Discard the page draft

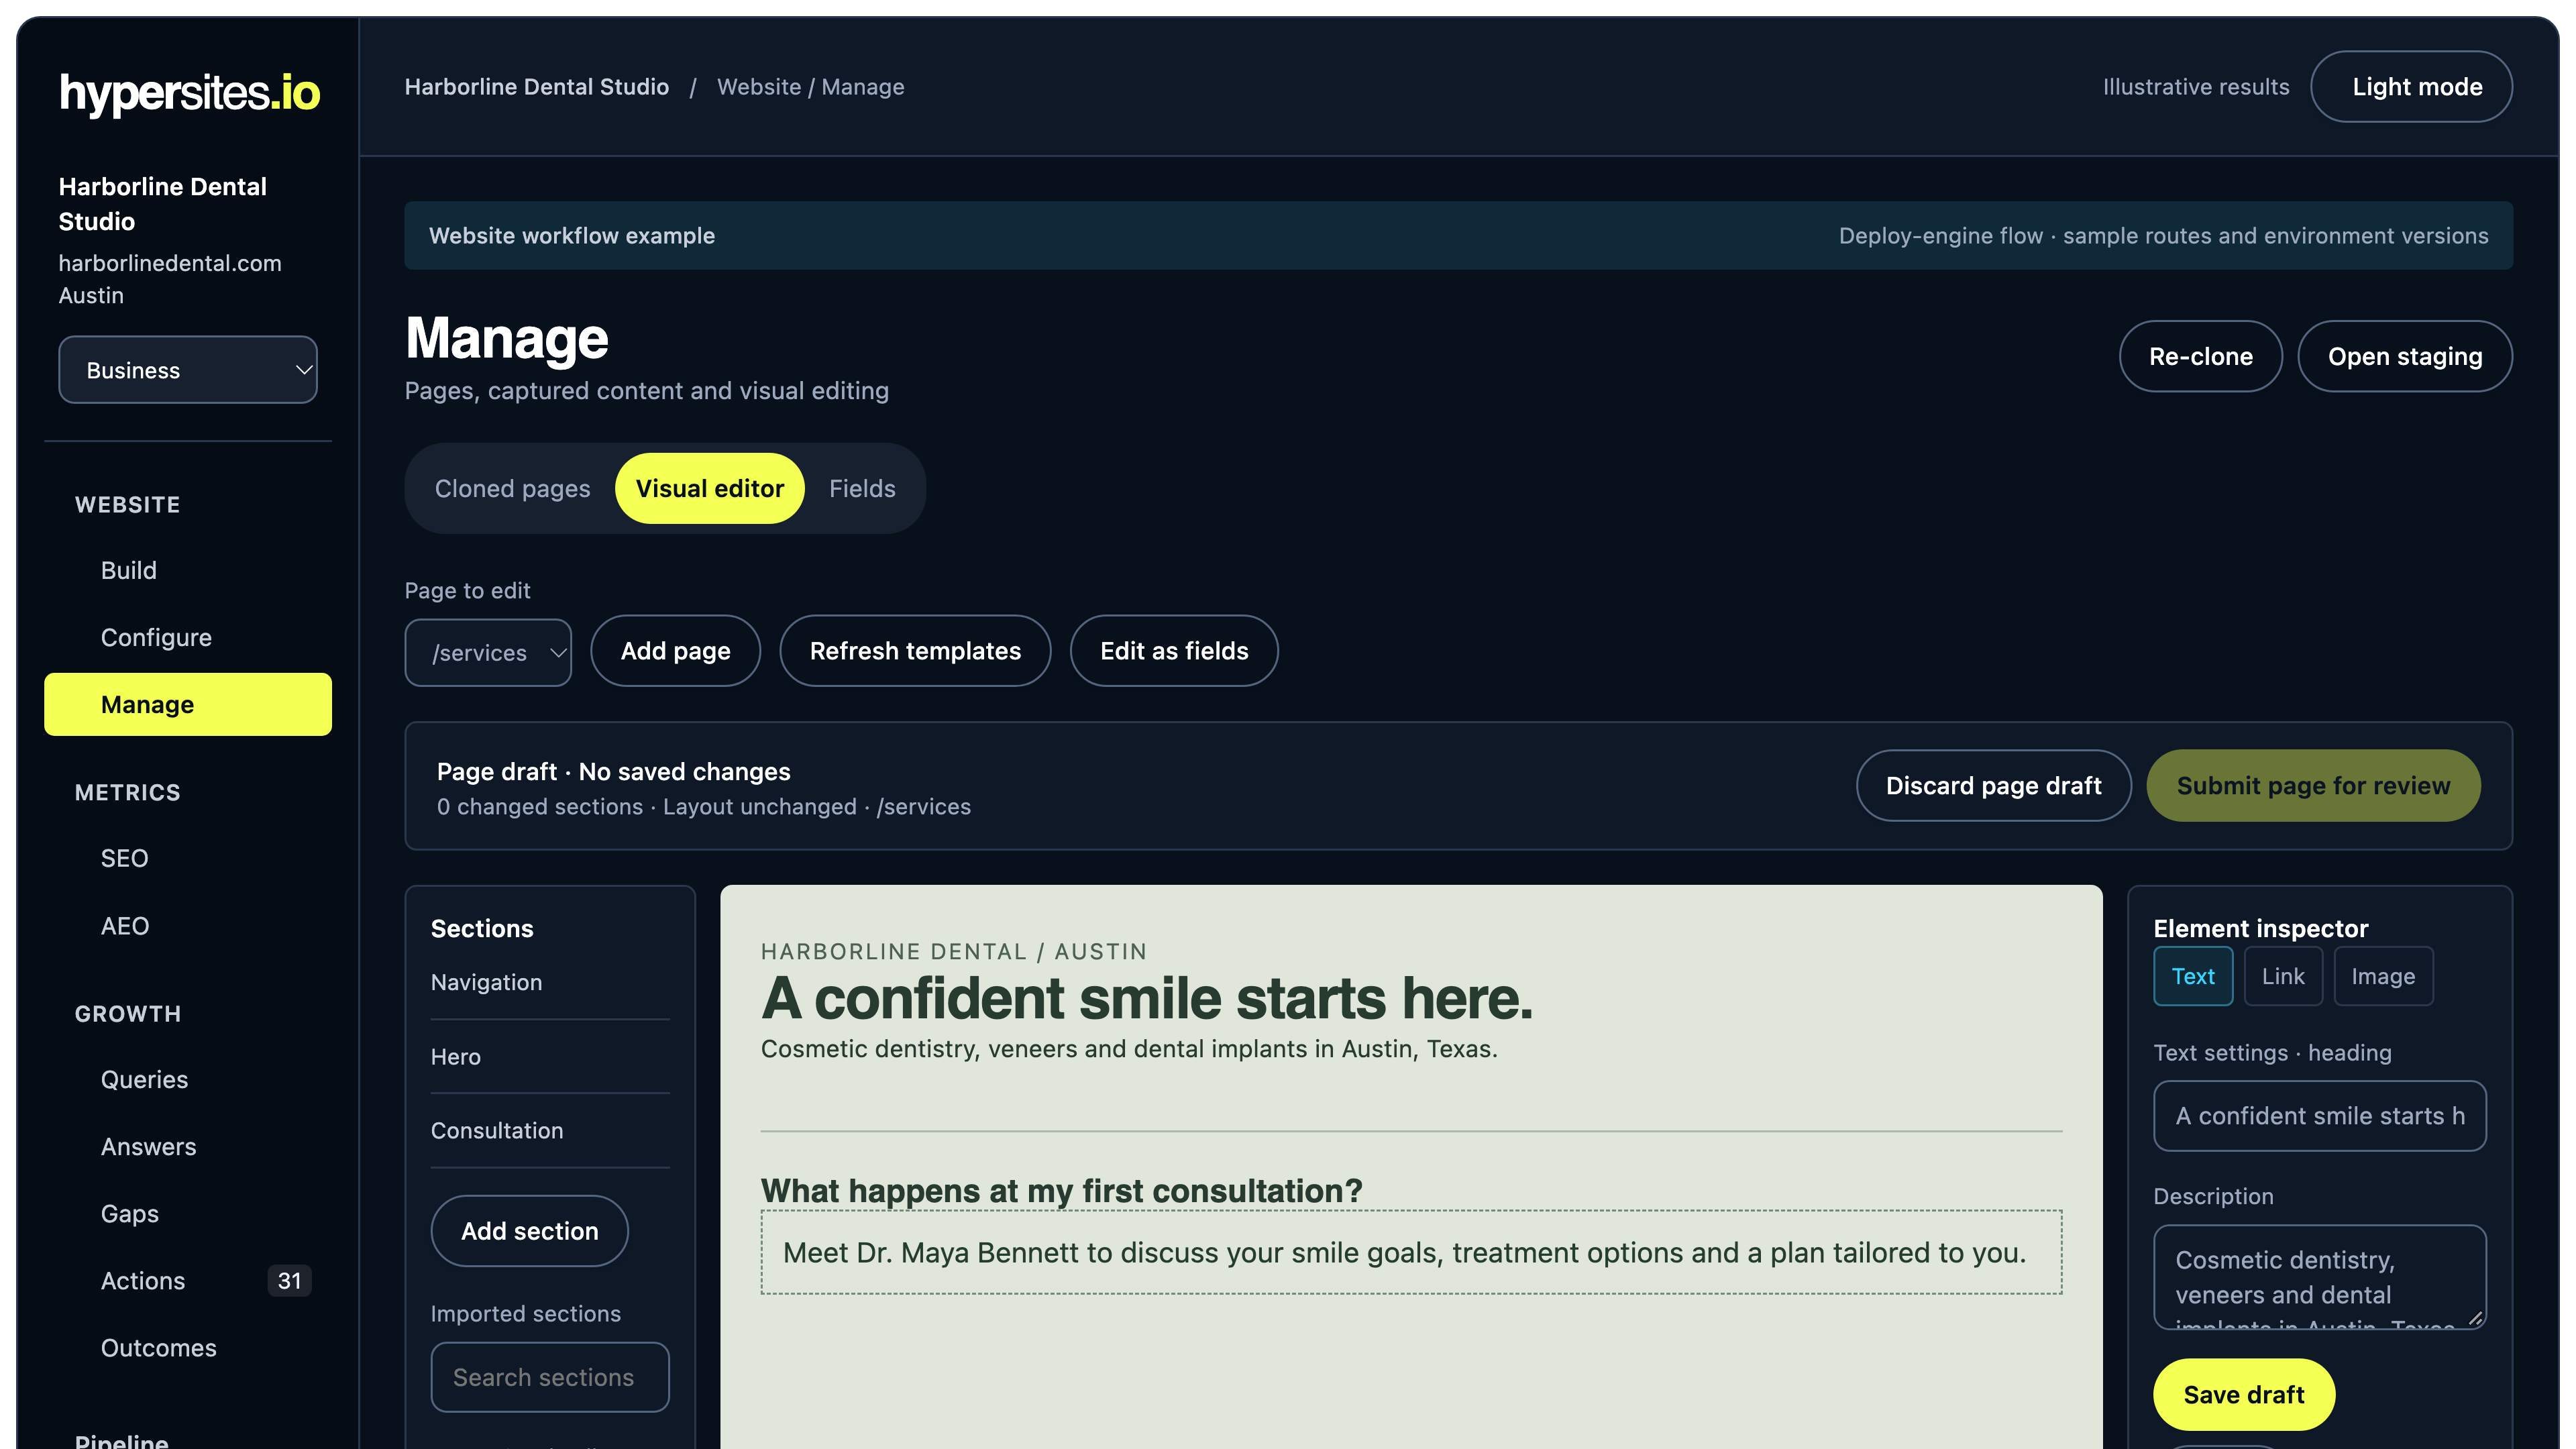tap(1993, 786)
